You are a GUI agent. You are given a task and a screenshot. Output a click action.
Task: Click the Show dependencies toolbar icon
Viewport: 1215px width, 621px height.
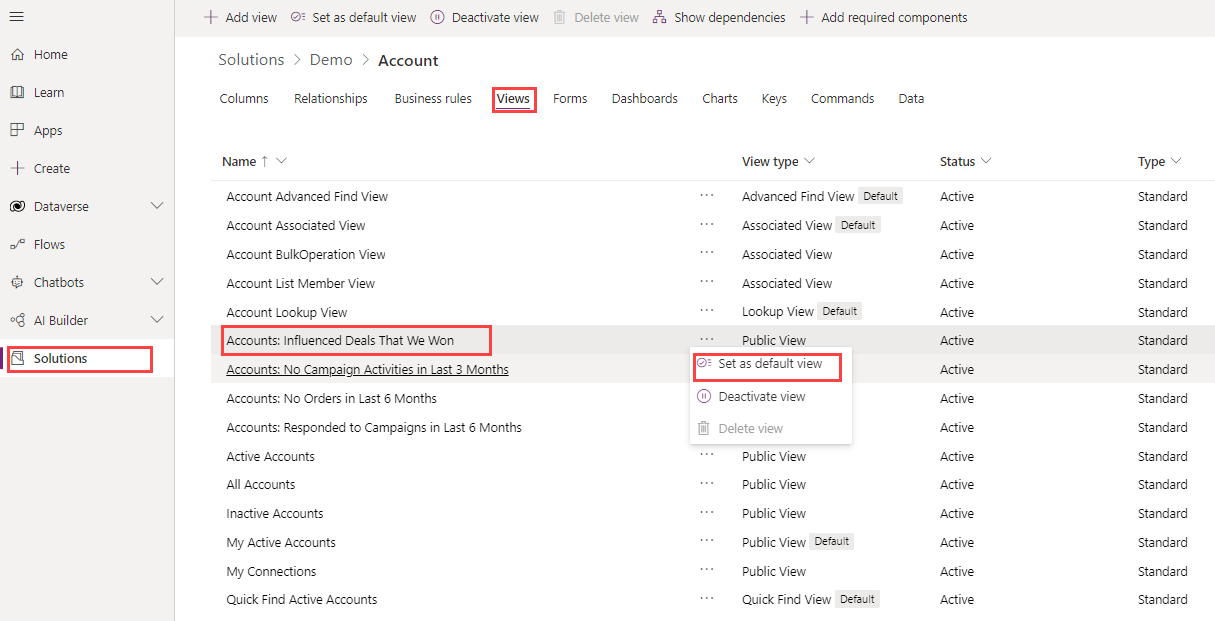659,17
